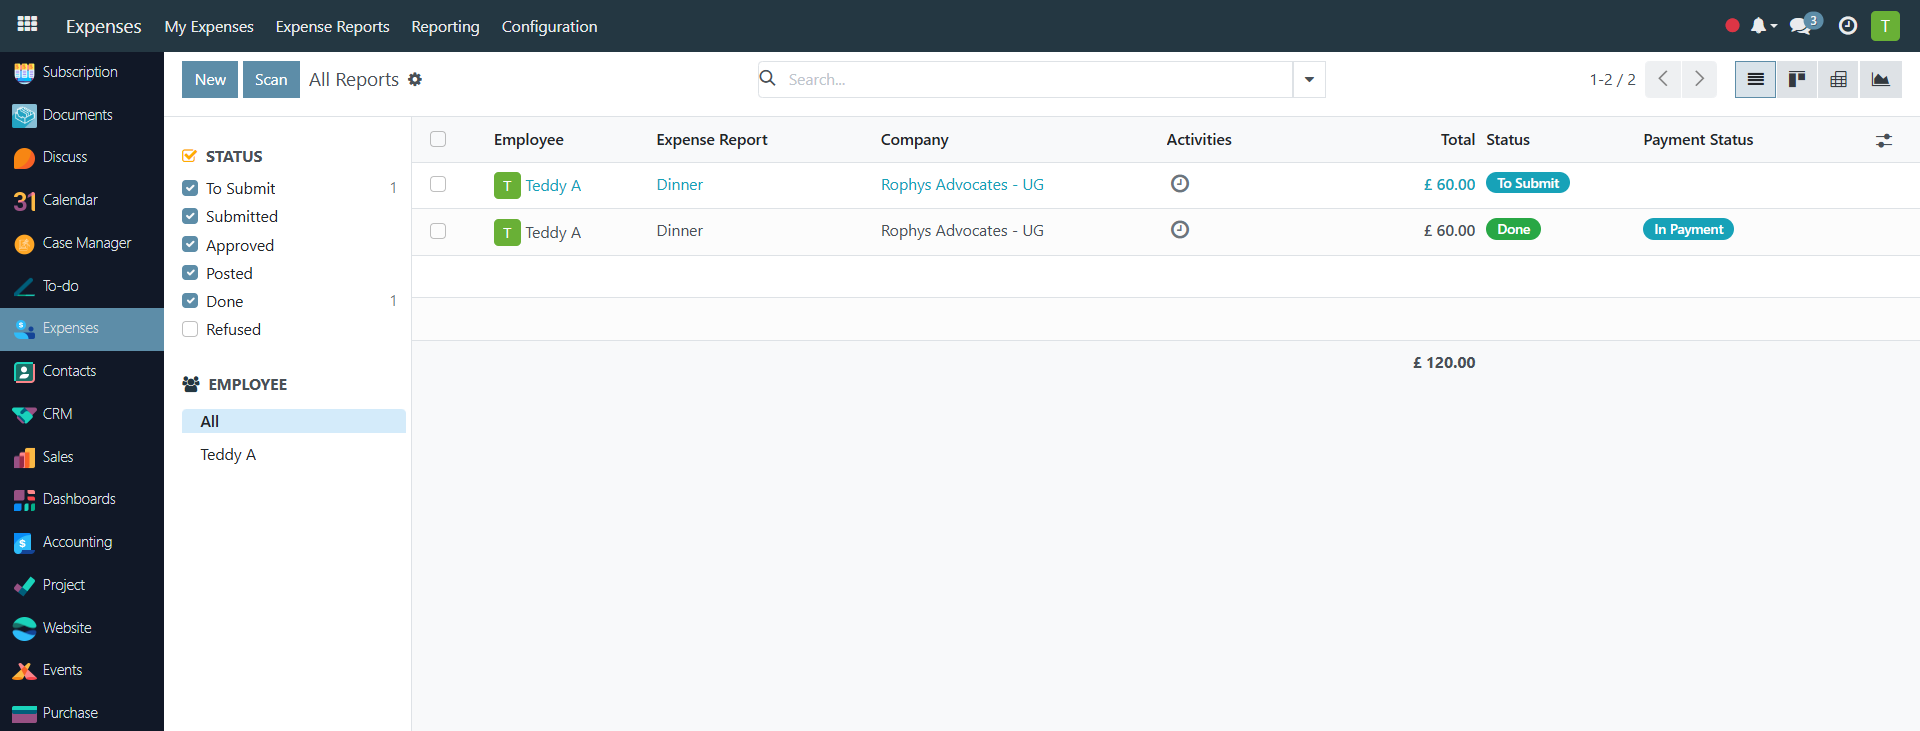Select all rows with header checkbox

pyautogui.click(x=438, y=139)
